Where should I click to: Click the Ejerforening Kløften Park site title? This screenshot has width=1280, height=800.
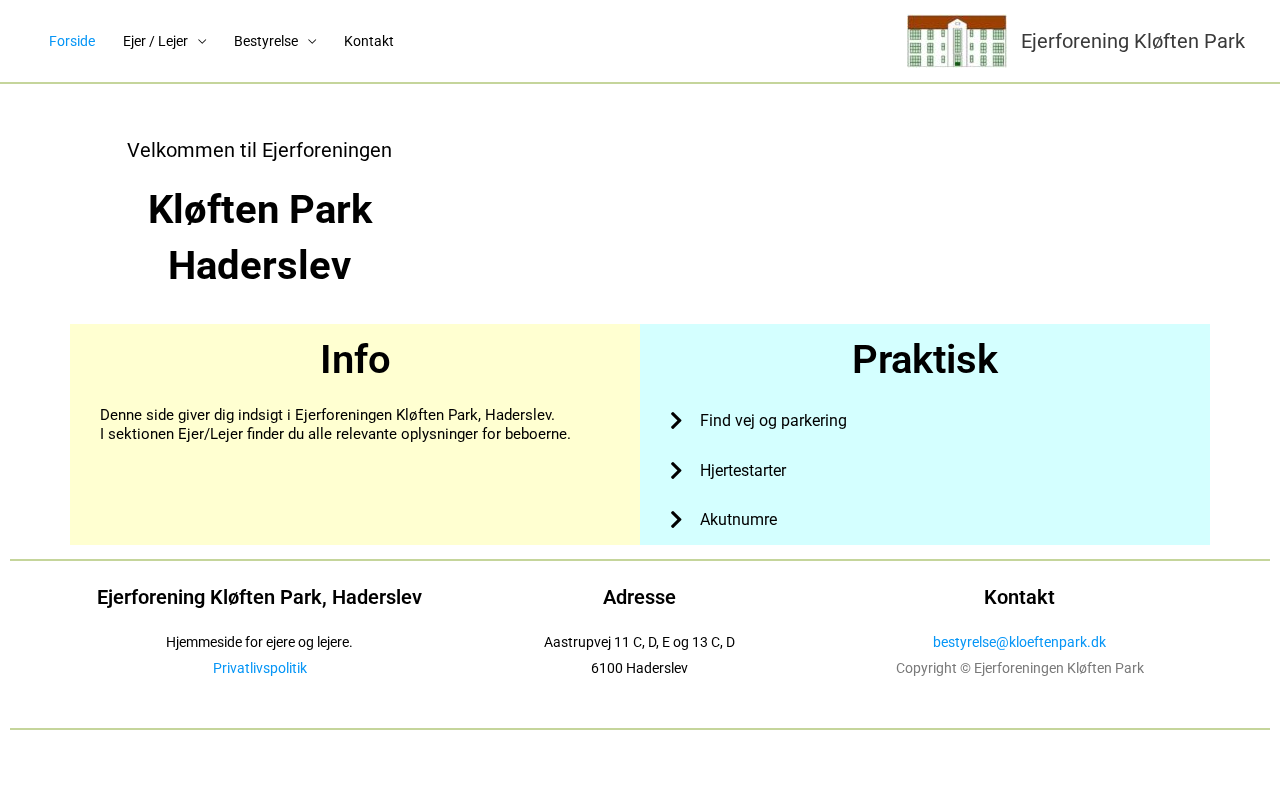(x=1133, y=41)
